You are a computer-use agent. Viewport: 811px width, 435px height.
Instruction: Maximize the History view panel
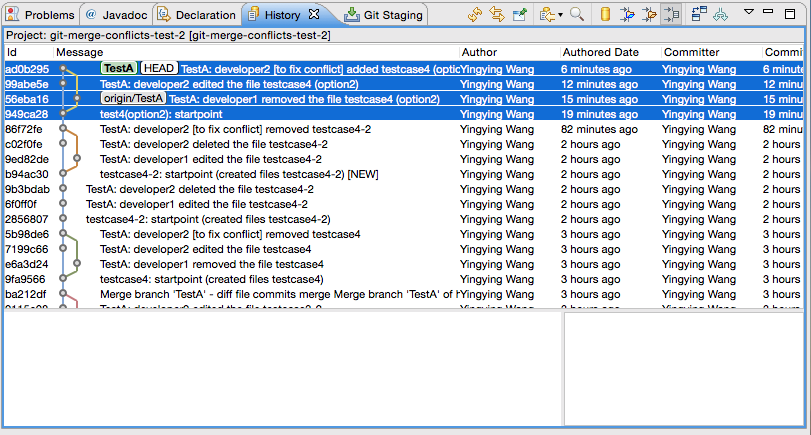coord(790,14)
